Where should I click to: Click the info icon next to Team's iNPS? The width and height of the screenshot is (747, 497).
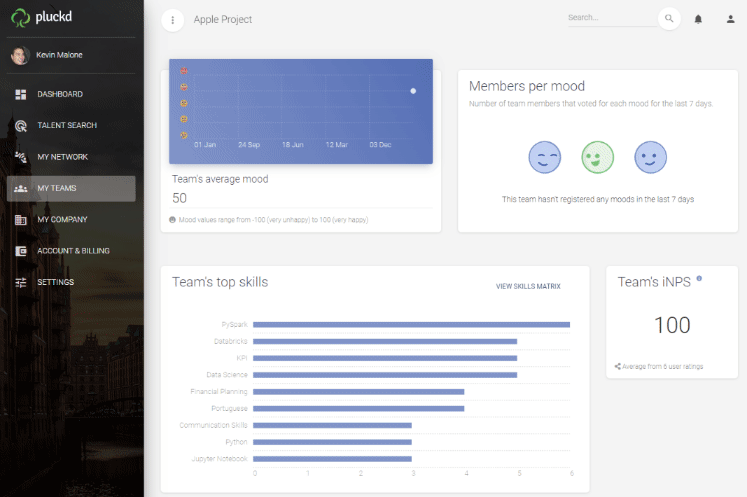[699, 278]
